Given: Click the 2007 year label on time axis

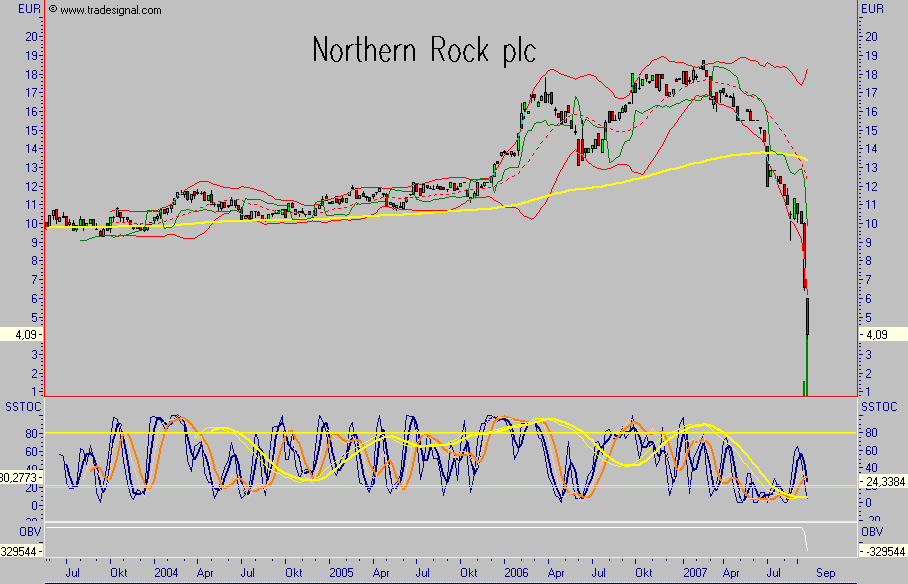Looking at the screenshot, I should tap(694, 572).
